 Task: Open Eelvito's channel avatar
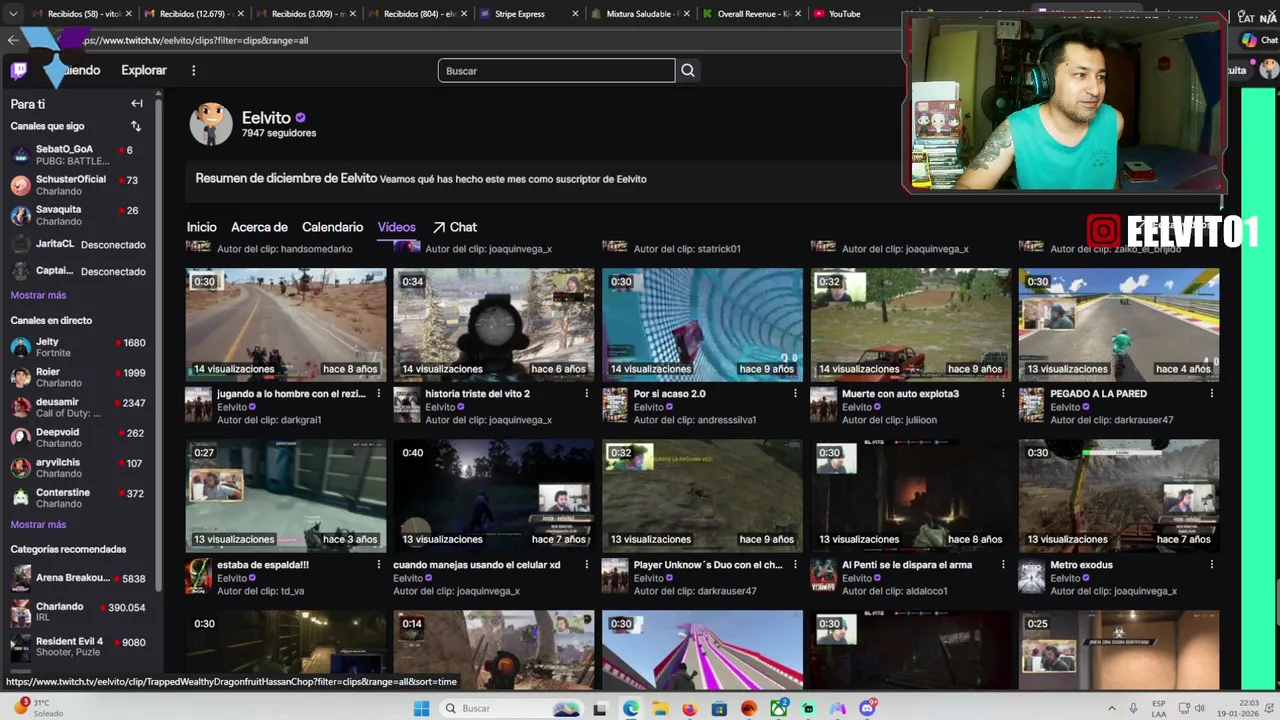pos(211,124)
